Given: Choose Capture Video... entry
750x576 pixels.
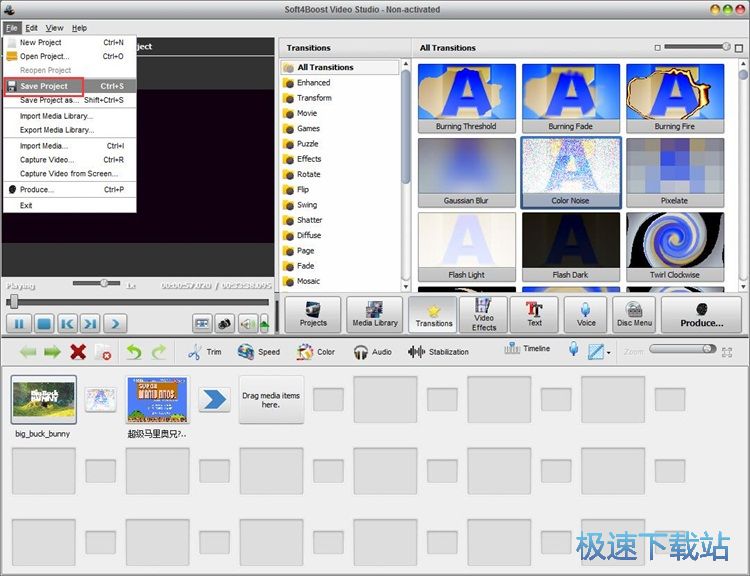Looking at the screenshot, I should point(70,159).
